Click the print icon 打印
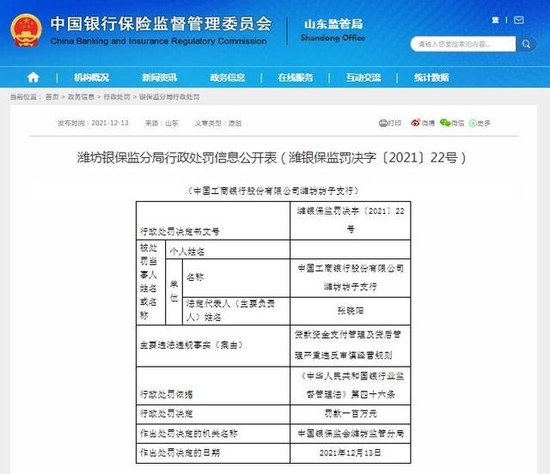The image size is (550, 474). pyautogui.click(x=390, y=123)
